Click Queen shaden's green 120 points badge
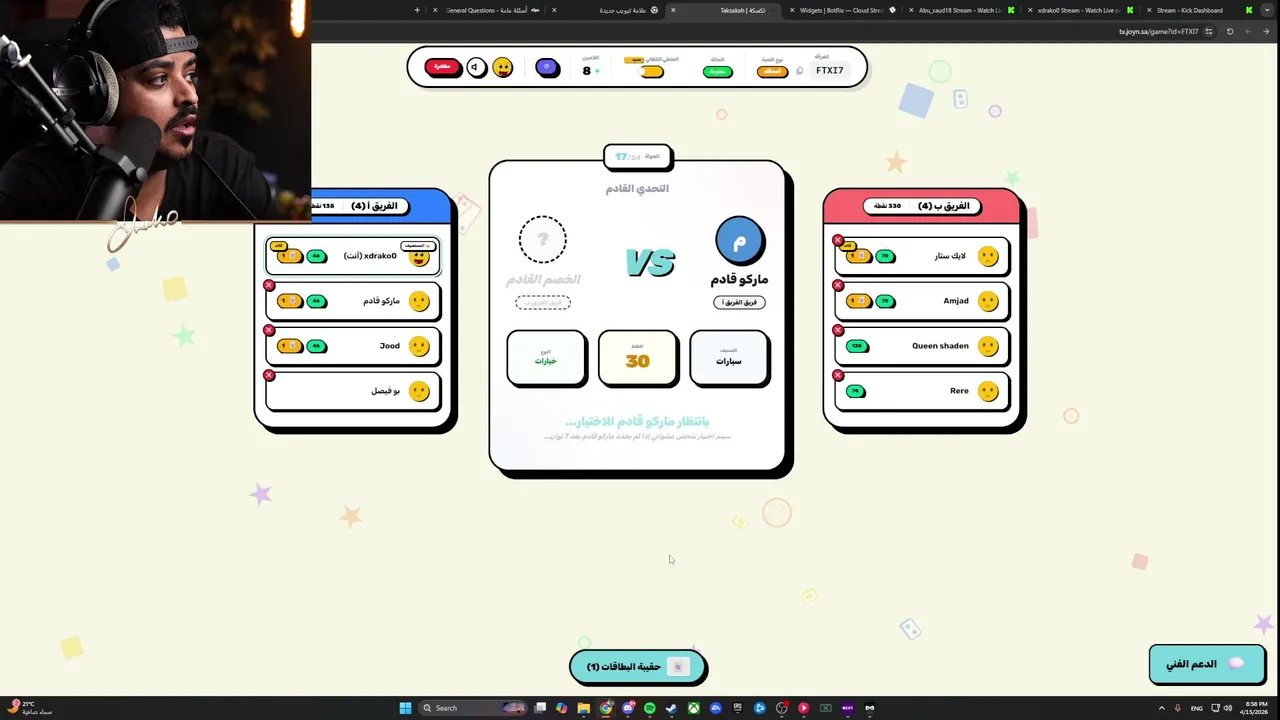The height and width of the screenshot is (720, 1280). pos(856,346)
